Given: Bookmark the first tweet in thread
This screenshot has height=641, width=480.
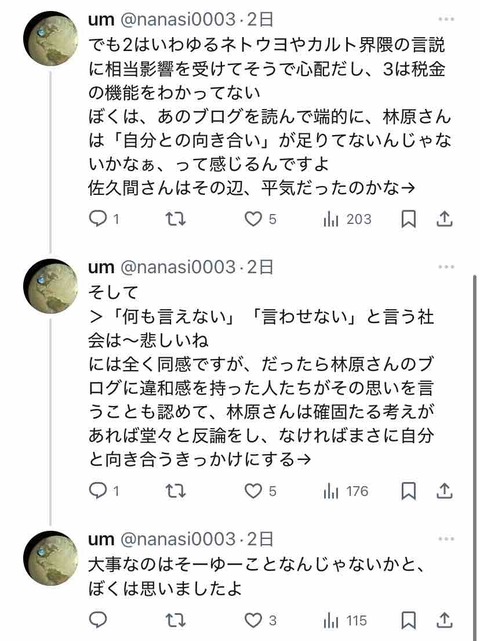Looking at the screenshot, I should pos(408,219).
